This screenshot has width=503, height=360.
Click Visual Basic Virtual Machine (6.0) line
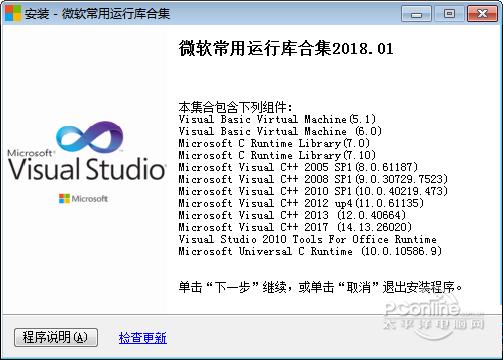[280, 131]
